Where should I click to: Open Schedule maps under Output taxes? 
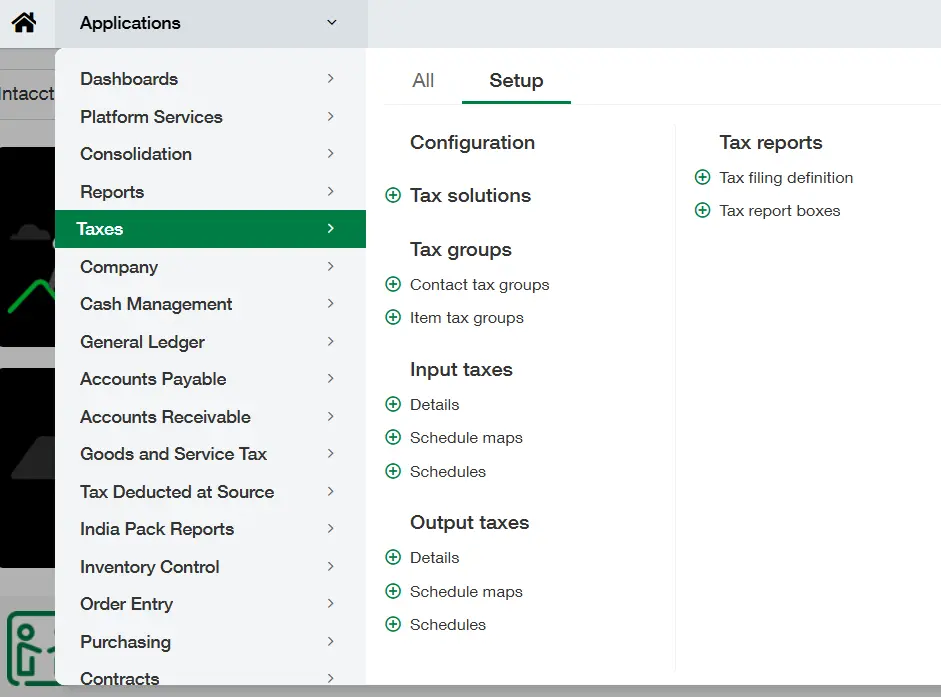tap(466, 592)
